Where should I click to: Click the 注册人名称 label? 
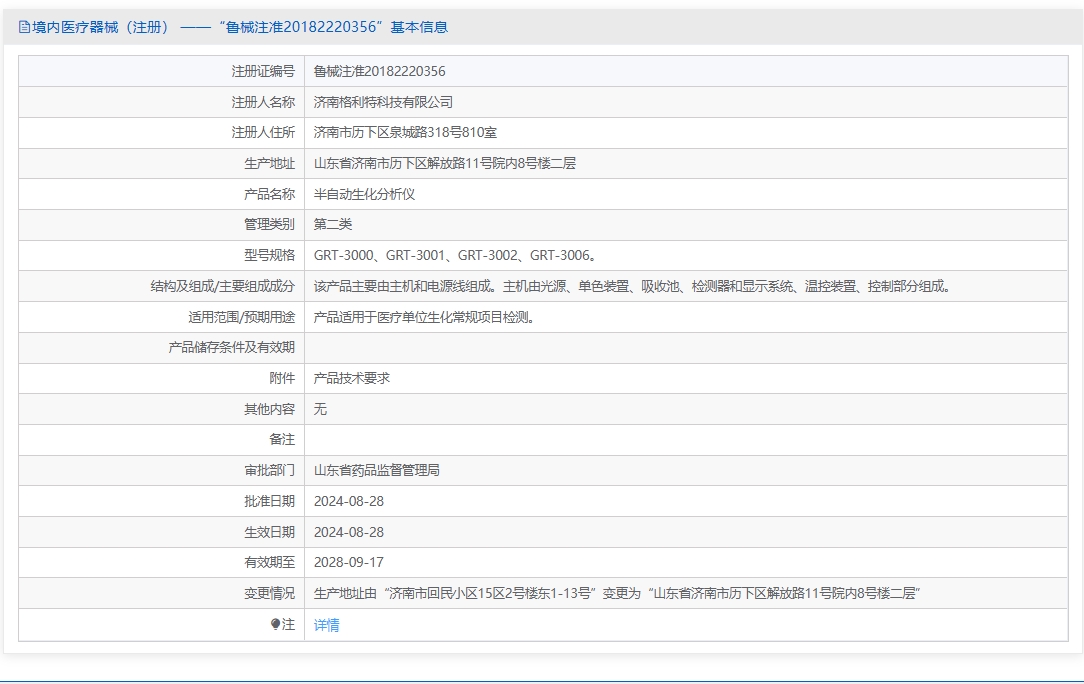[x=263, y=102]
